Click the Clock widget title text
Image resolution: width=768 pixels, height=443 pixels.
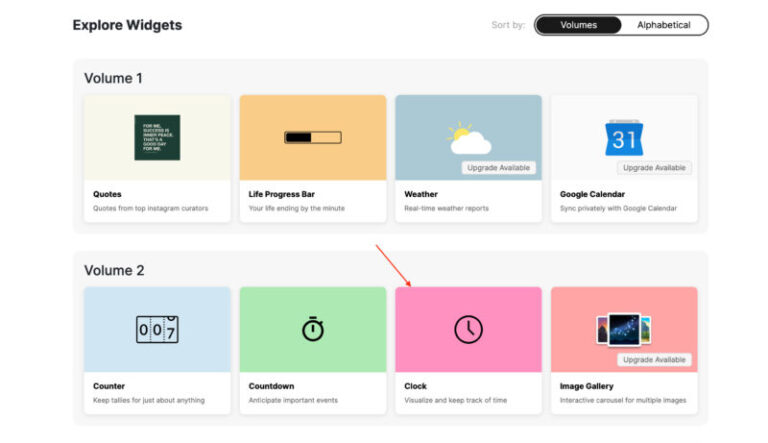pyautogui.click(x=415, y=386)
